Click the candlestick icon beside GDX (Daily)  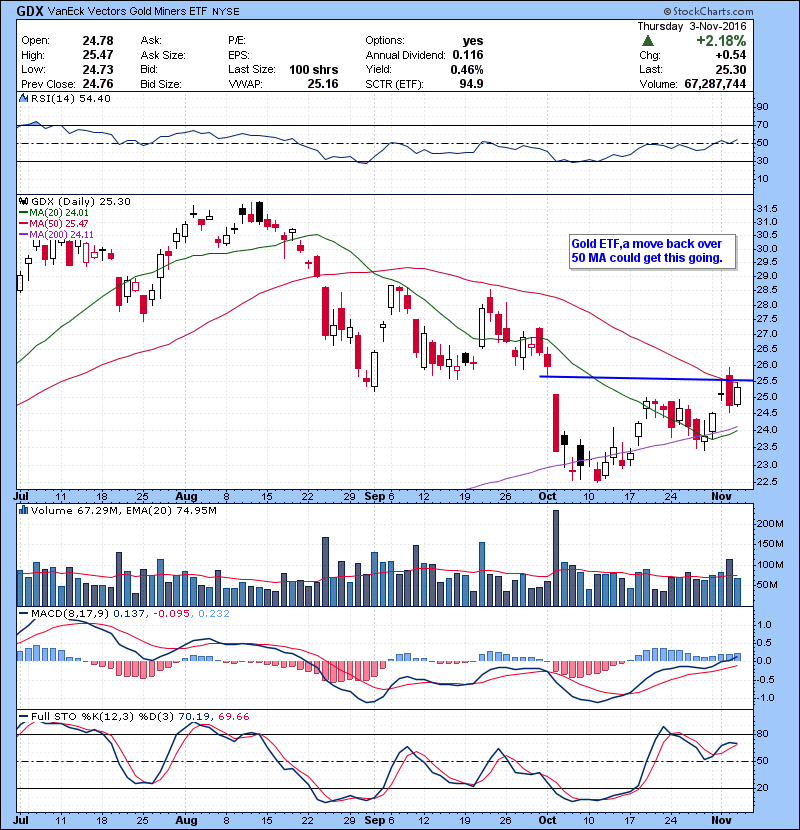pos(23,201)
